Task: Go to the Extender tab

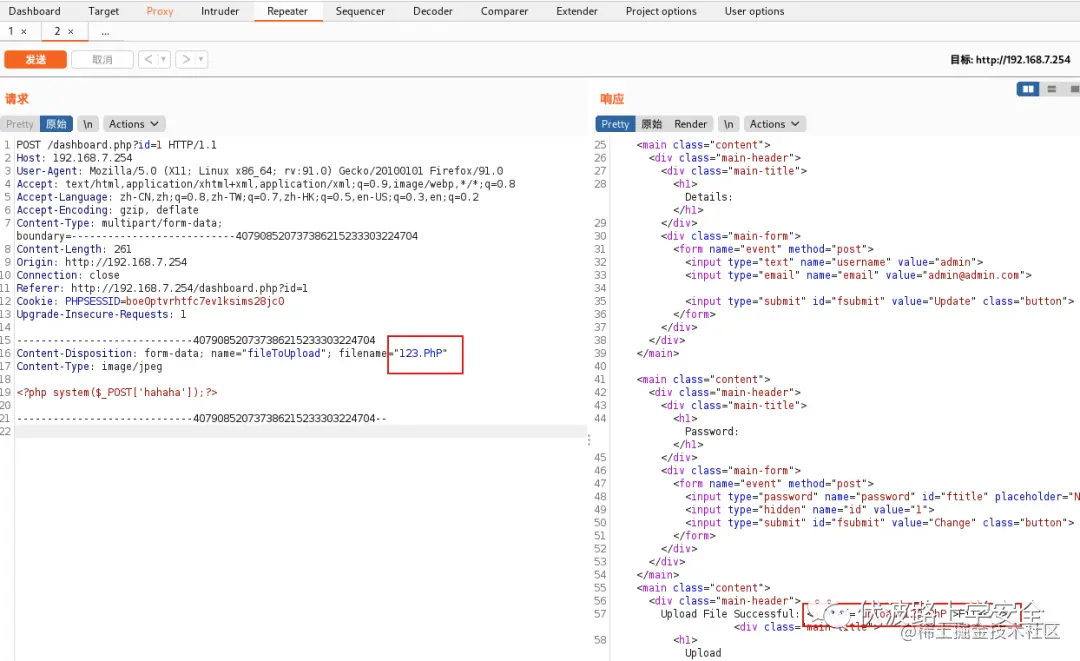Action: [x=577, y=11]
